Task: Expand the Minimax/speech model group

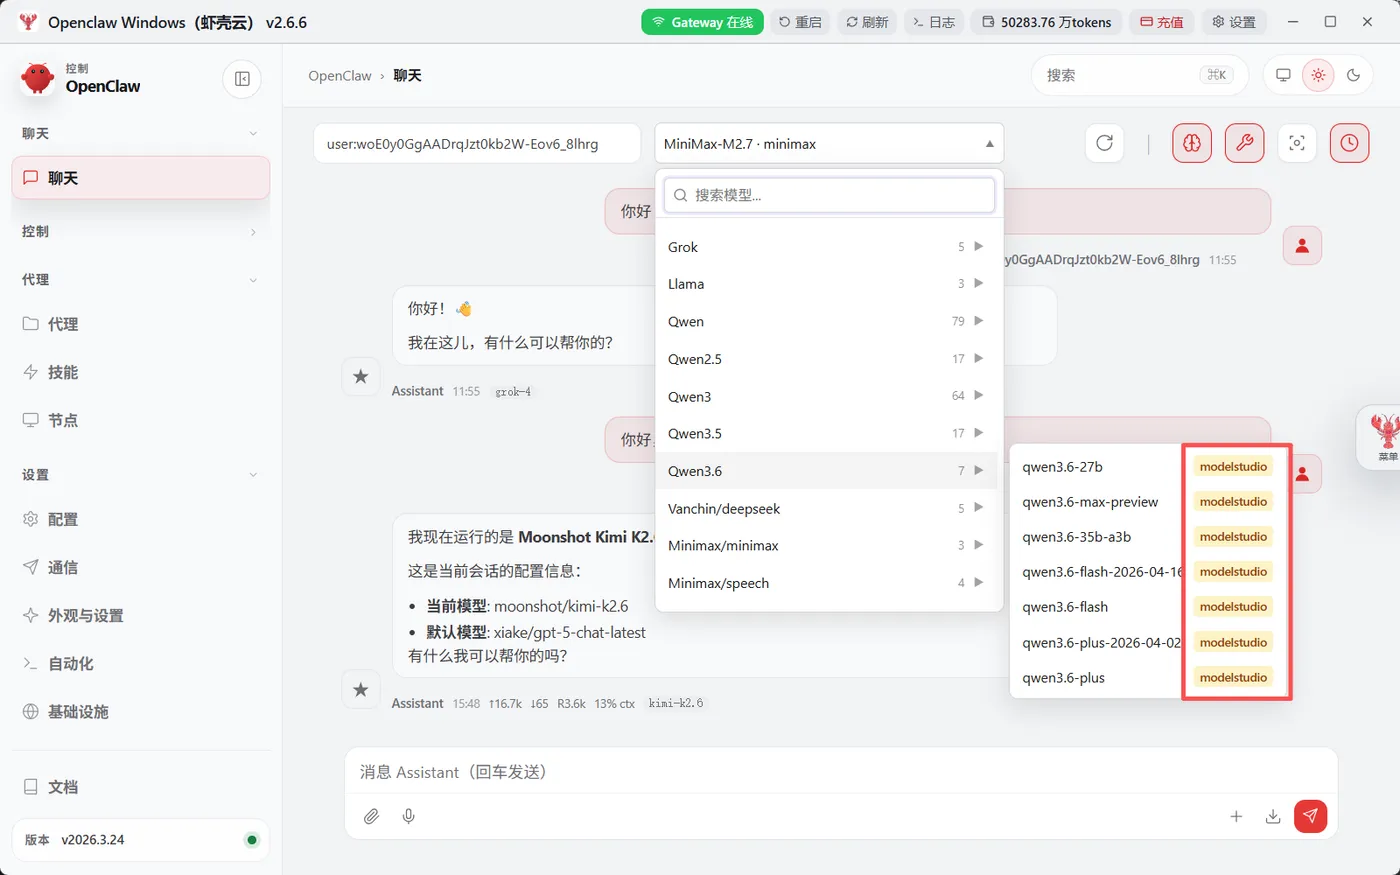Action: (827, 583)
